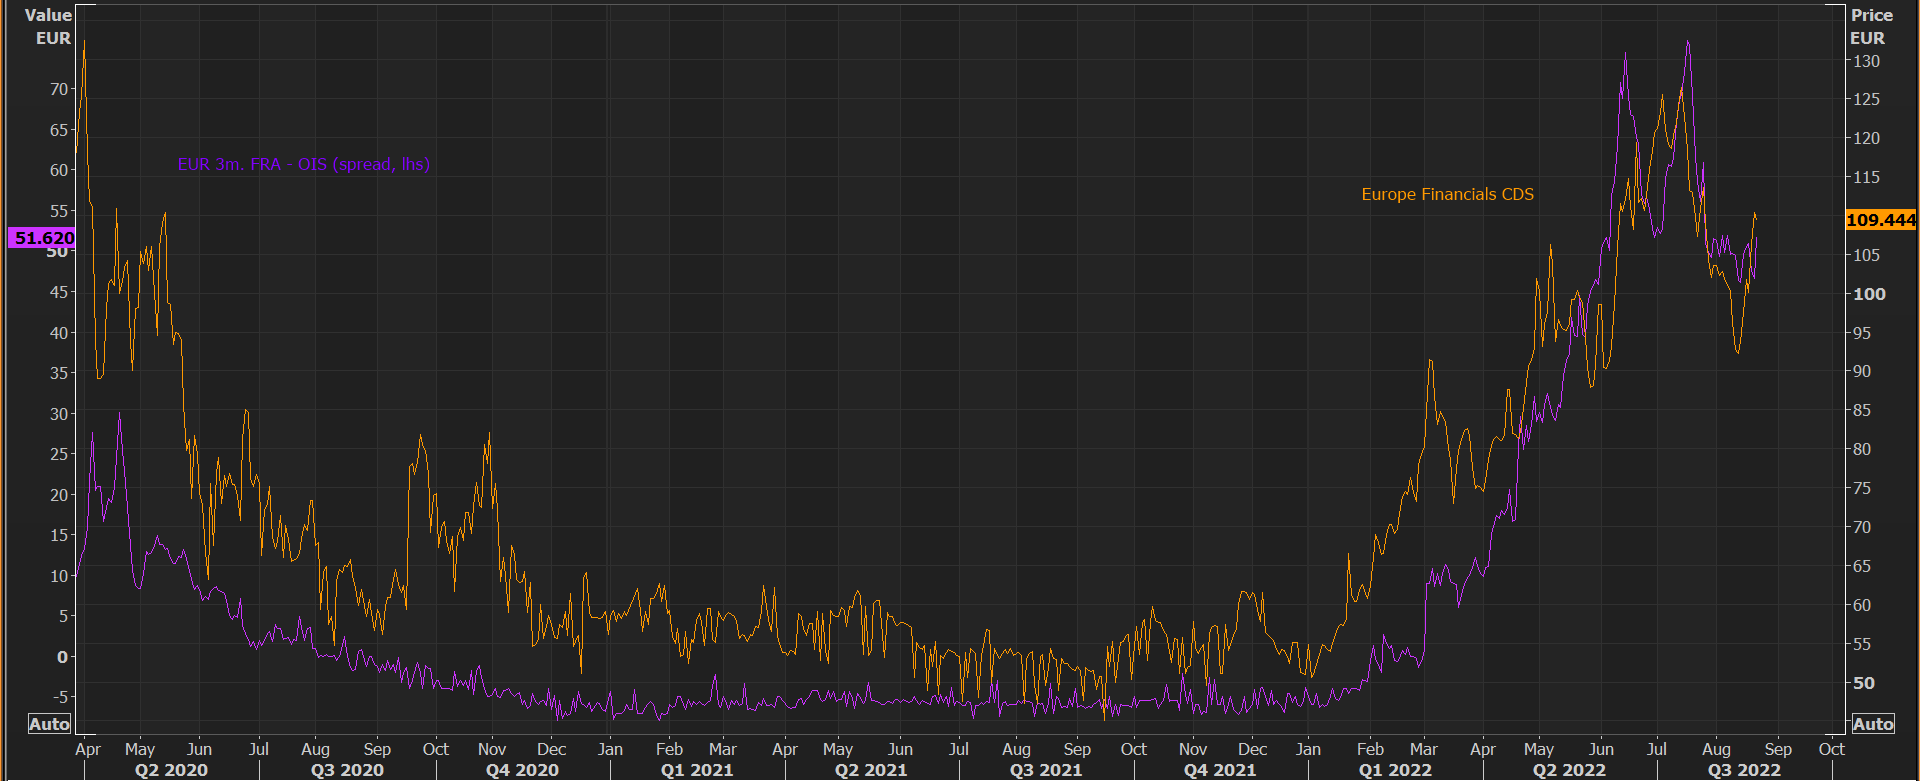The height and width of the screenshot is (781, 1920).
Task: Click the Q3 2021 quarter label
Action: pos(1046,770)
